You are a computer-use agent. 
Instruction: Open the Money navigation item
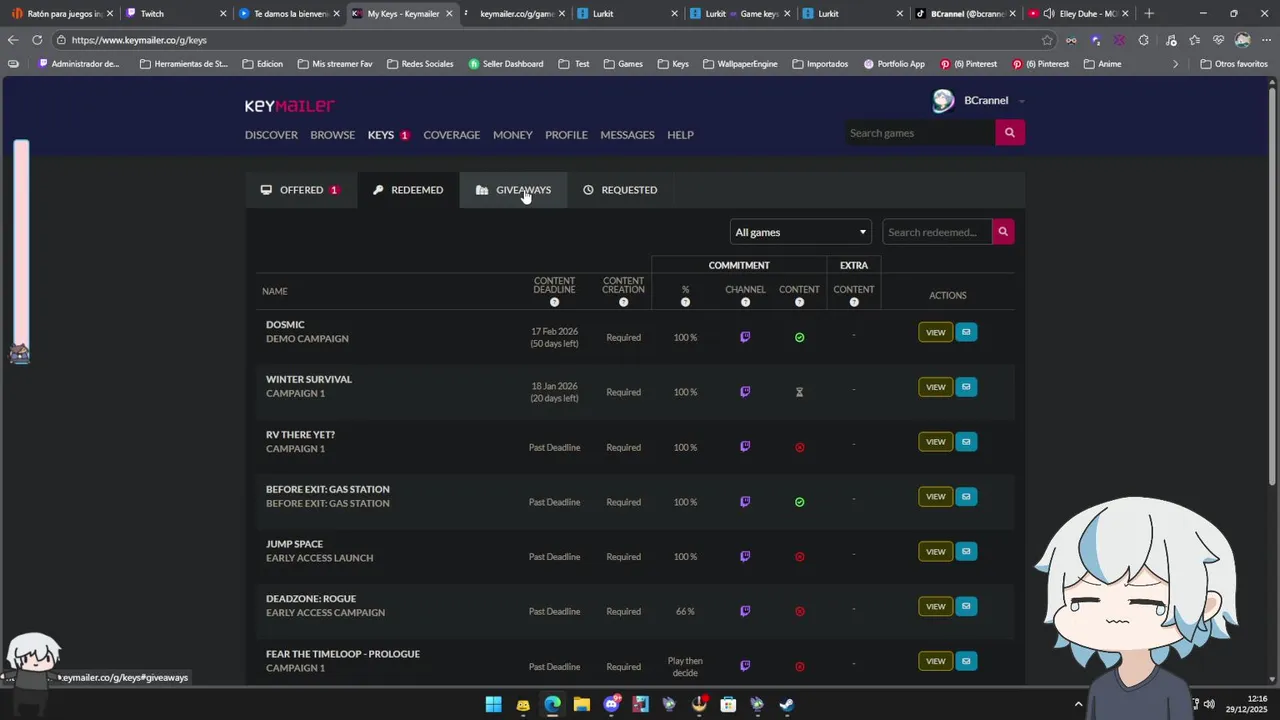[512, 135]
